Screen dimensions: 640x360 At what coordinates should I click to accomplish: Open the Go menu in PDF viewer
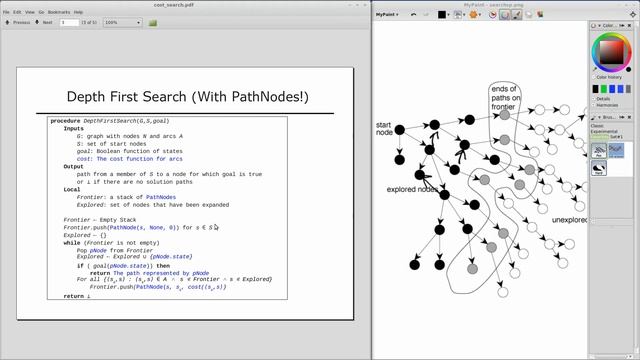click(41, 12)
